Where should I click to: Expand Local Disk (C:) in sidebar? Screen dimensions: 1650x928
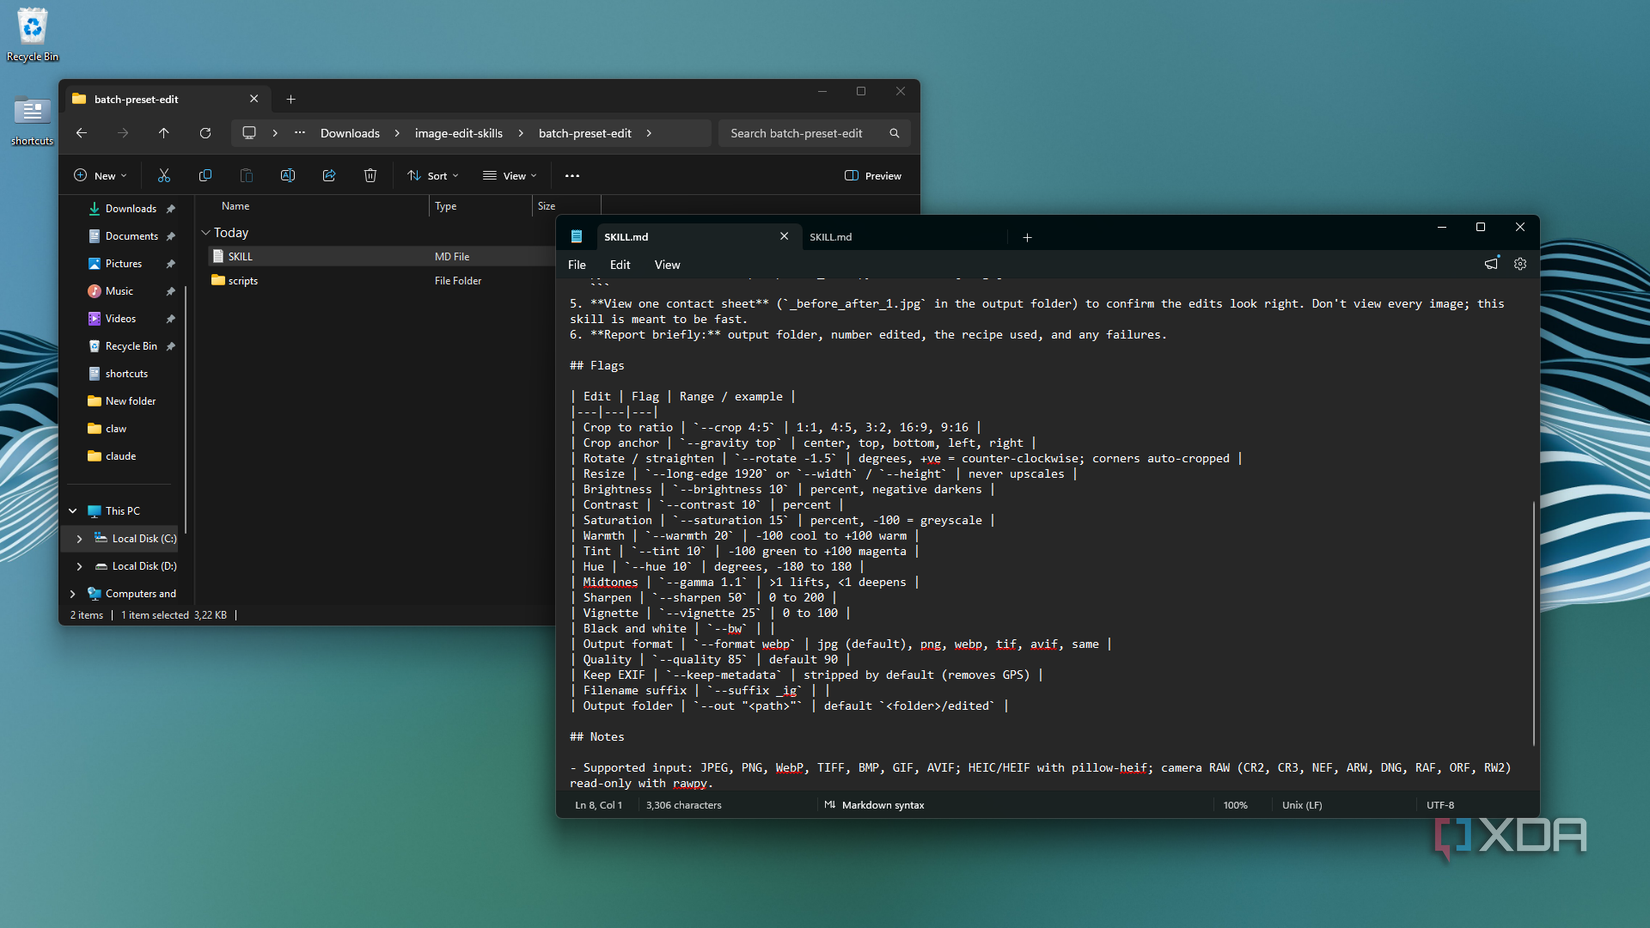click(80, 539)
